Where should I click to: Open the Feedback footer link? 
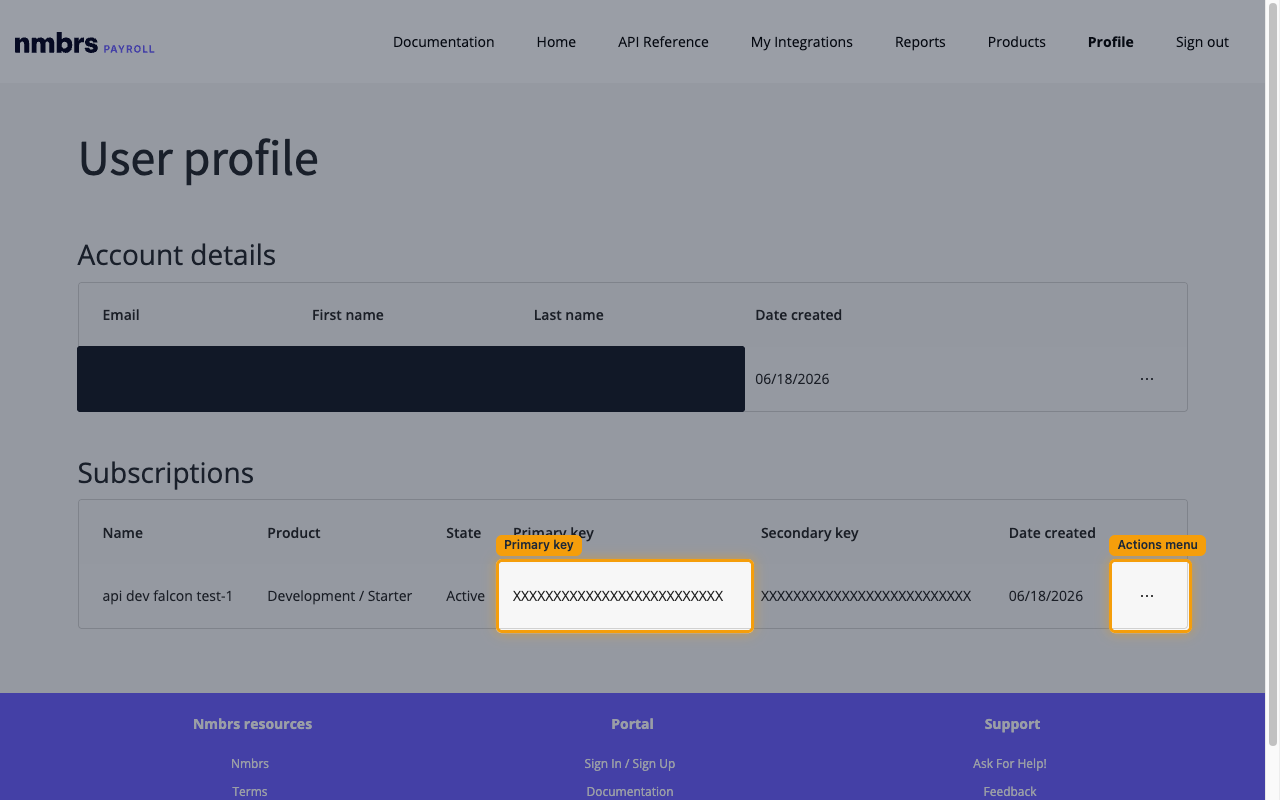pos(1010,791)
